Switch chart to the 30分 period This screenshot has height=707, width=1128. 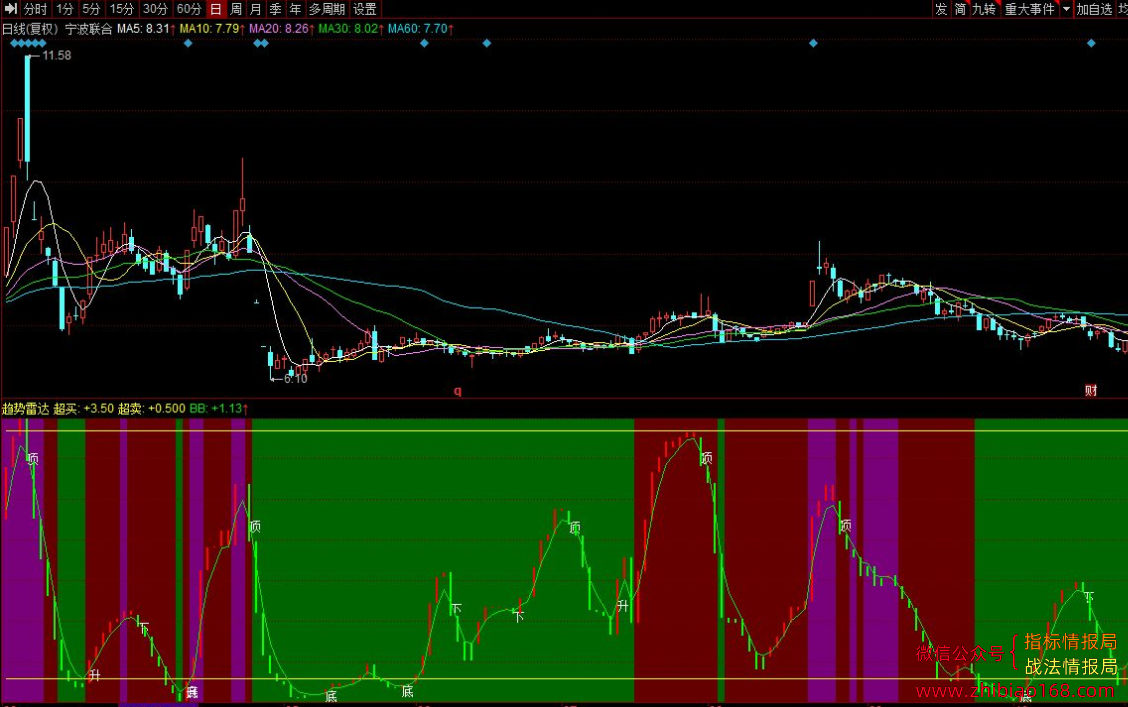tap(155, 9)
